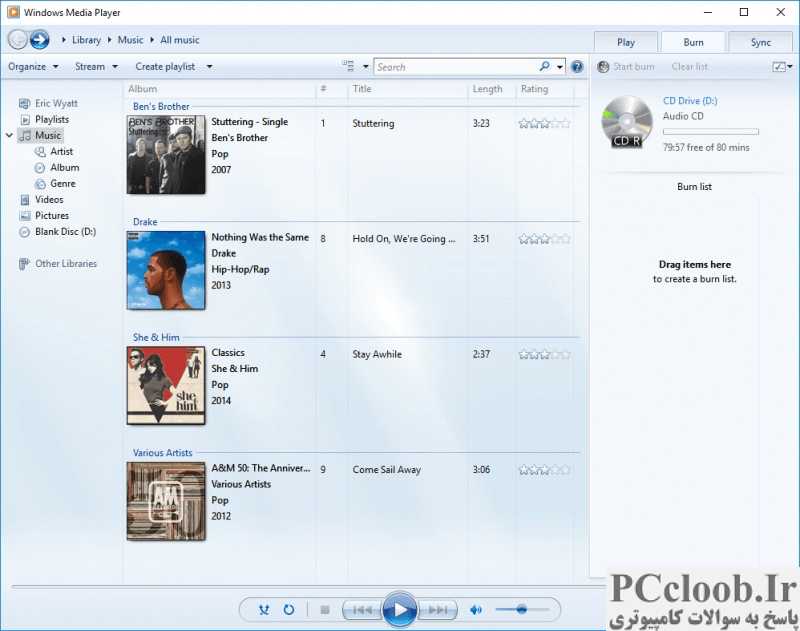Turn repeat on
This screenshot has height=631, width=800.
289,610
